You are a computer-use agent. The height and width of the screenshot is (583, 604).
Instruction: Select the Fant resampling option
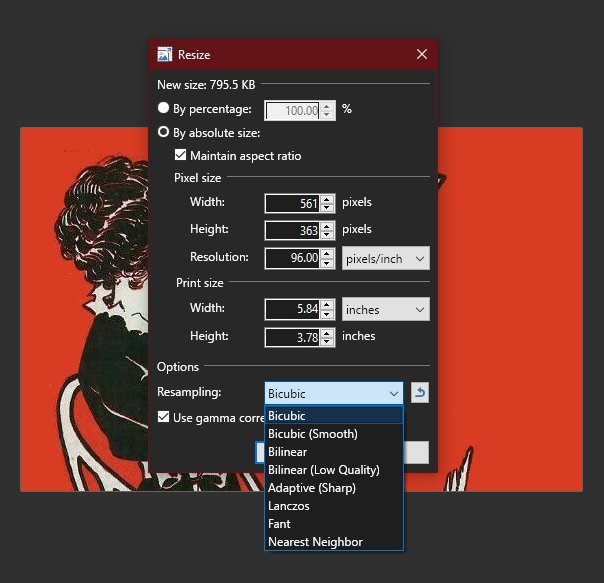pyautogui.click(x=280, y=524)
